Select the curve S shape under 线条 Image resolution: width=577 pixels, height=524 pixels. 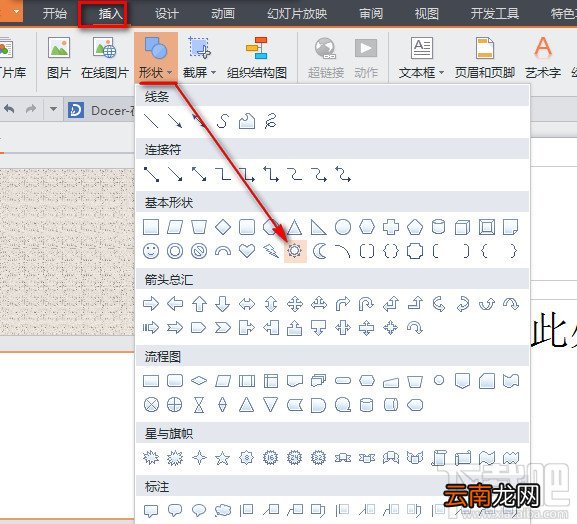click(223, 121)
